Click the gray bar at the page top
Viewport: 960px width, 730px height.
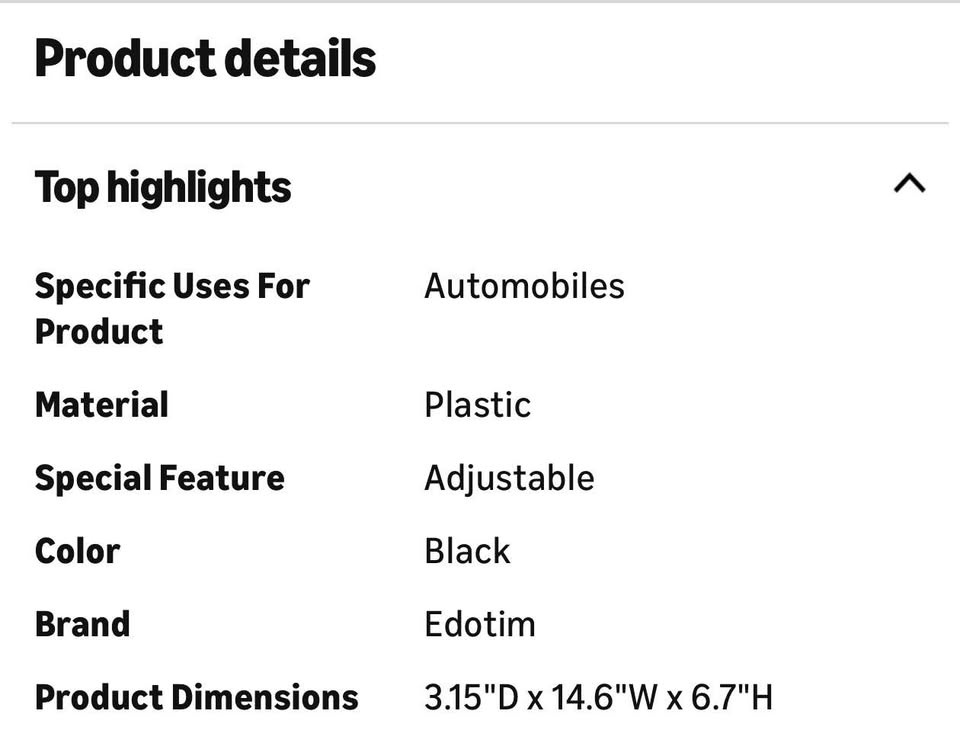click(480, 2)
